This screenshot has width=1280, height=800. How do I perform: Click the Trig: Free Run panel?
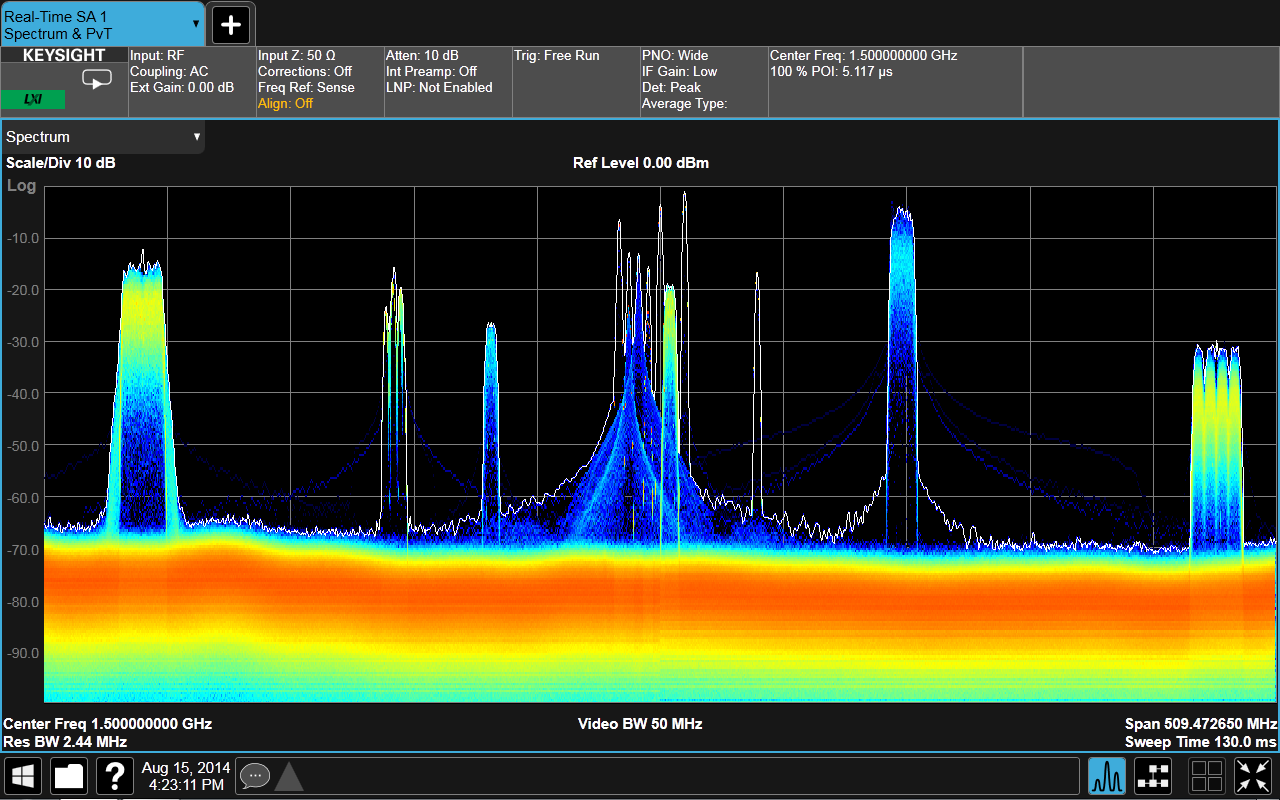click(x=575, y=80)
